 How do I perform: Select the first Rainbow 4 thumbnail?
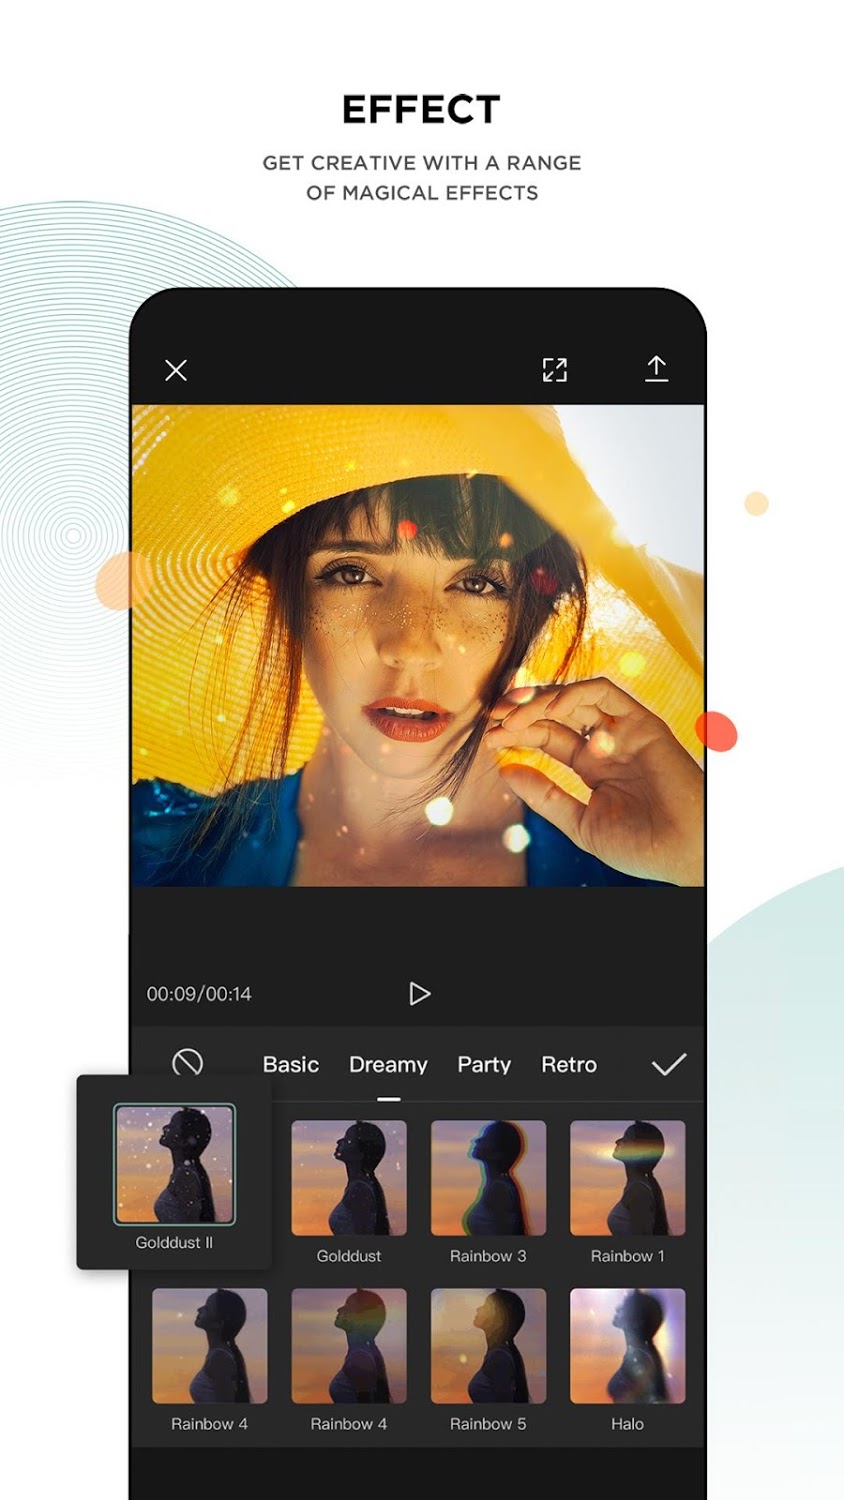210,1346
